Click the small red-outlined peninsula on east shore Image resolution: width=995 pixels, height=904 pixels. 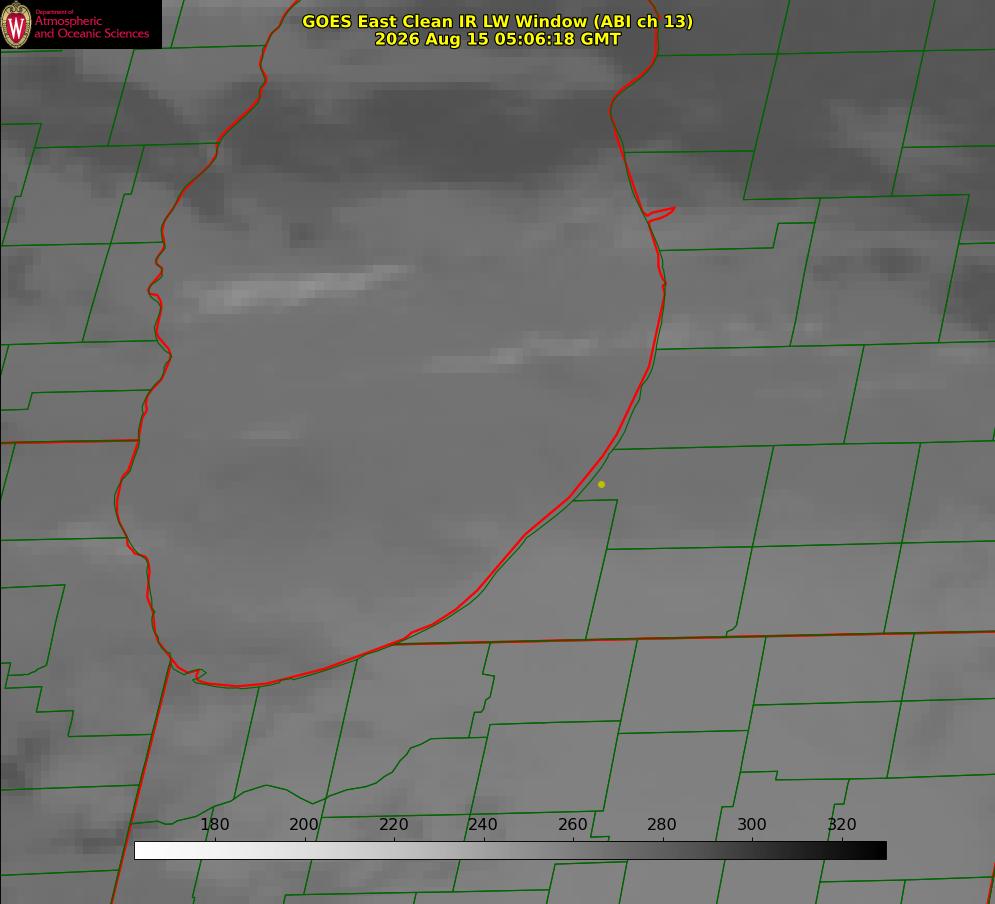[x=660, y=213]
